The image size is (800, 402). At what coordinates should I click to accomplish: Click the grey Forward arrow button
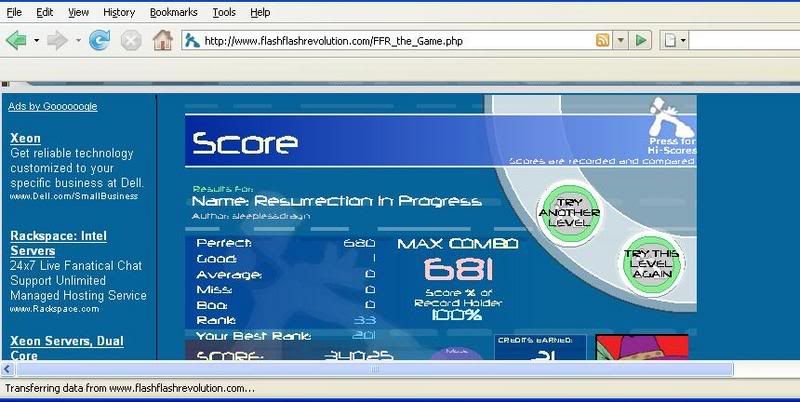[x=57, y=40]
